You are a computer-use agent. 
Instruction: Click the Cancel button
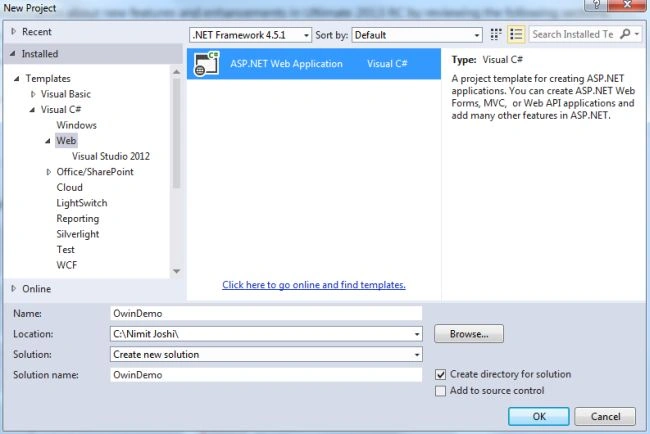click(x=605, y=416)
